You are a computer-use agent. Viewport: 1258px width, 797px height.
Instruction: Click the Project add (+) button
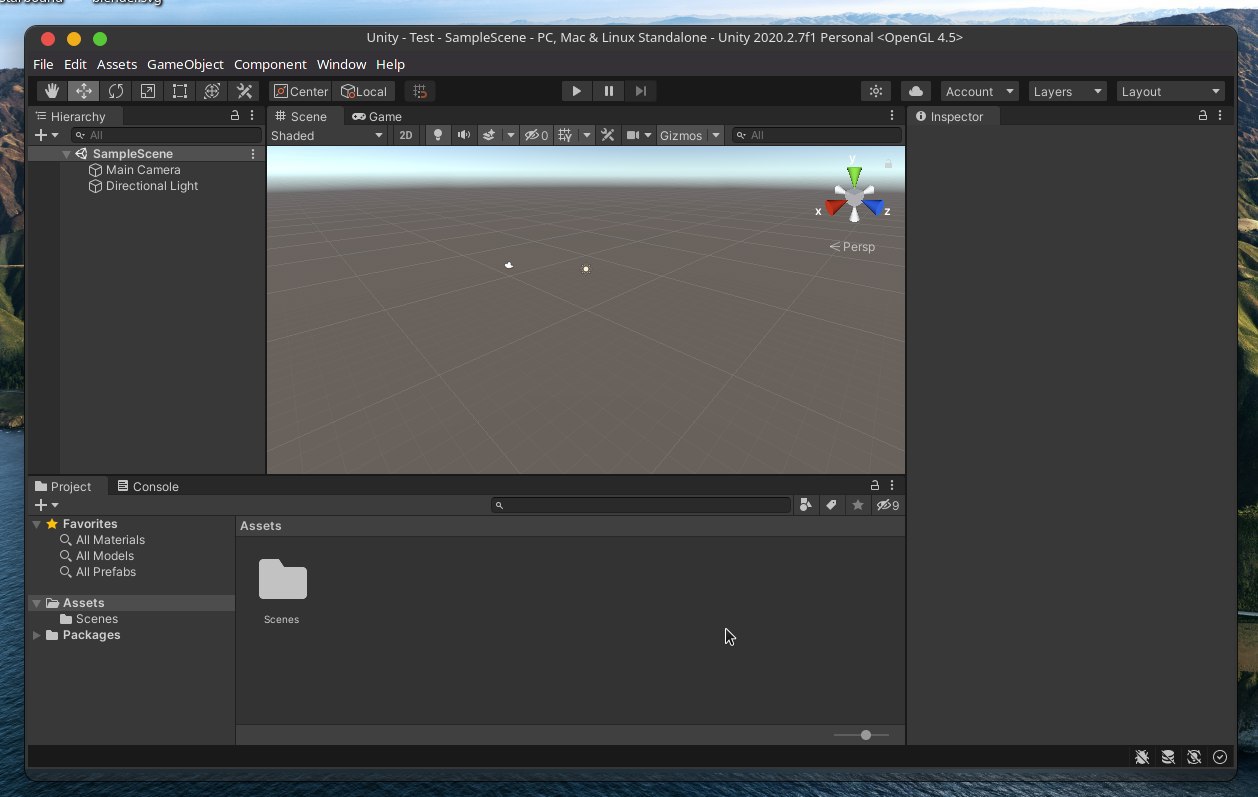(46, 505)
